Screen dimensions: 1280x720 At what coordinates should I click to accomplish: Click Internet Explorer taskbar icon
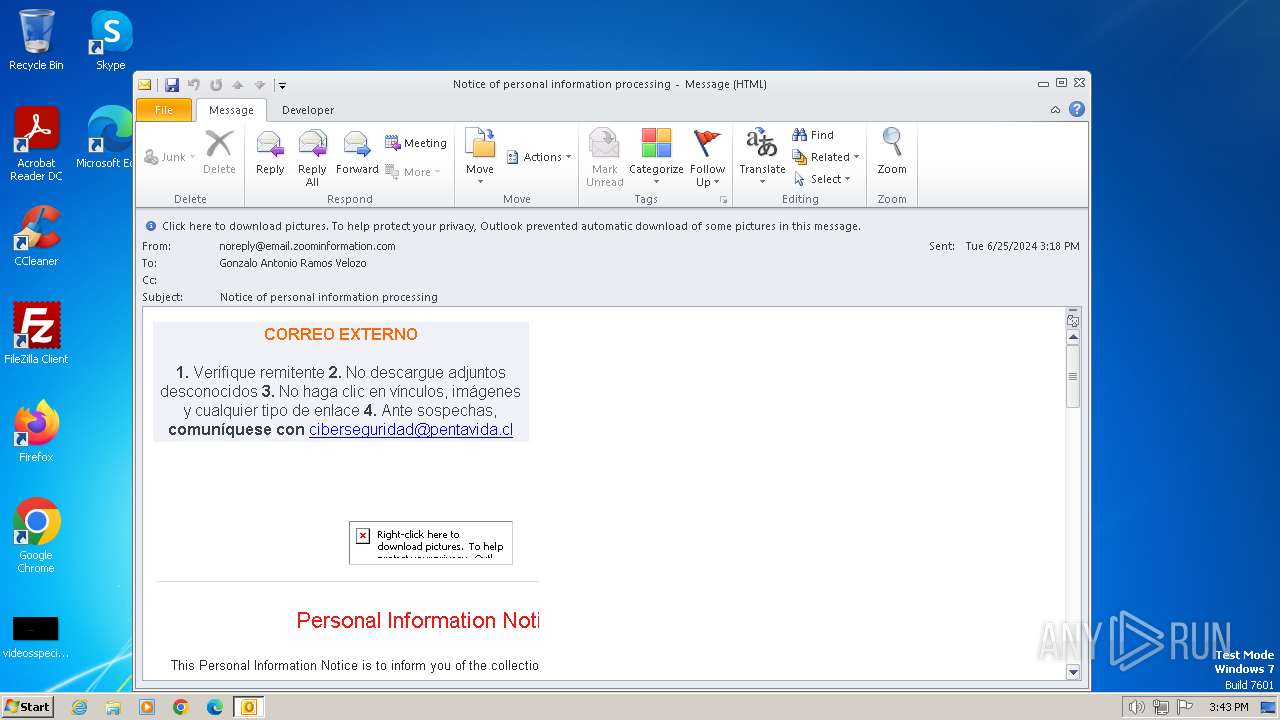click(x=79, y=707)
